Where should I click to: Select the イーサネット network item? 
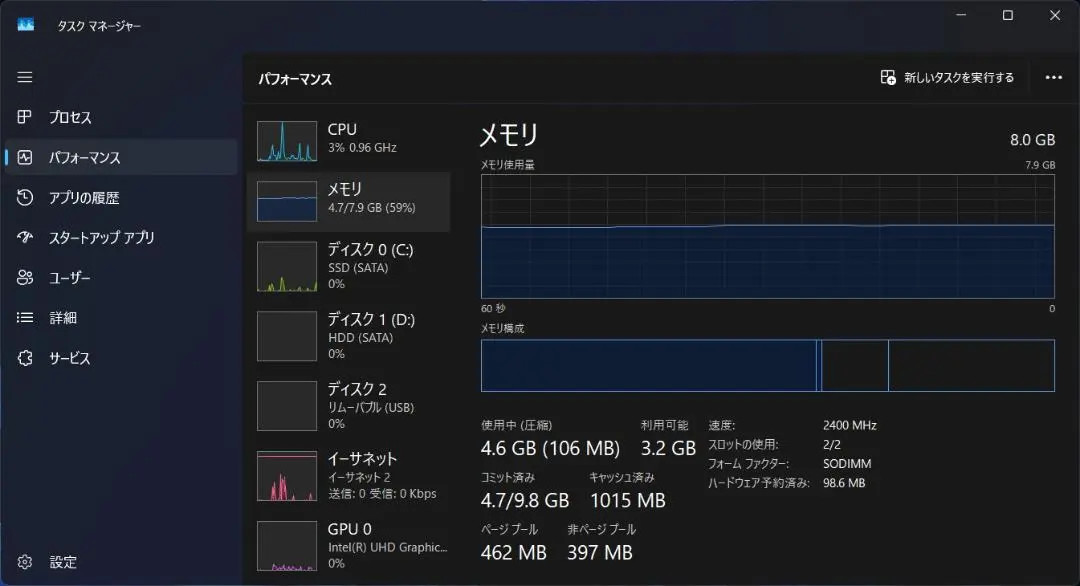coord(349,476)
